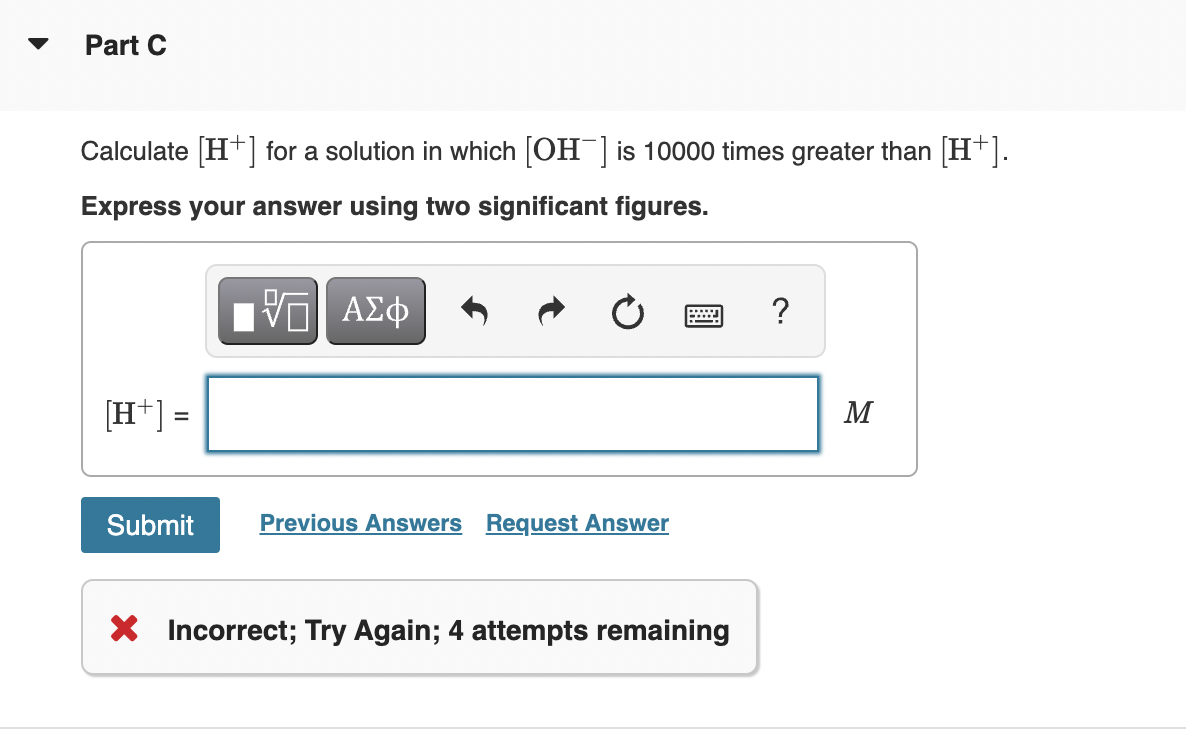The height and width of the screenshot is (740, 1186).
Task: Open the equation editor help
Action: tap(780, 312)
